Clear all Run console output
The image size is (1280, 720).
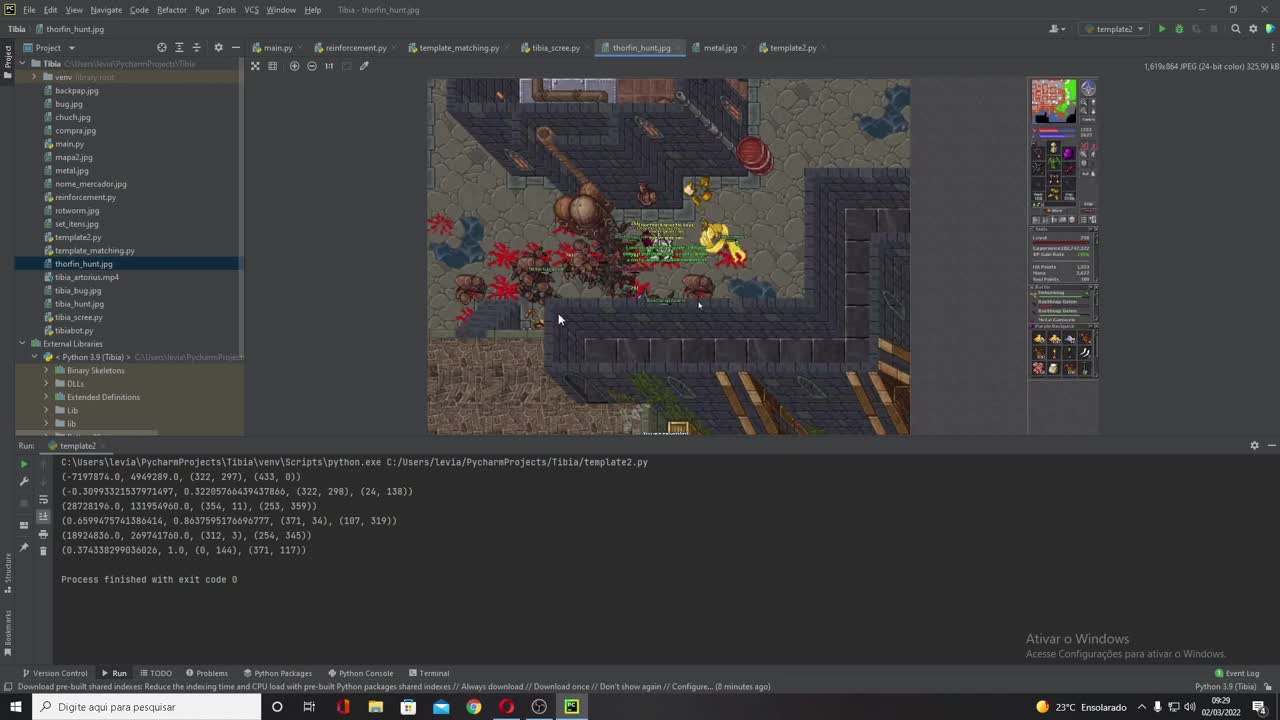43,551
